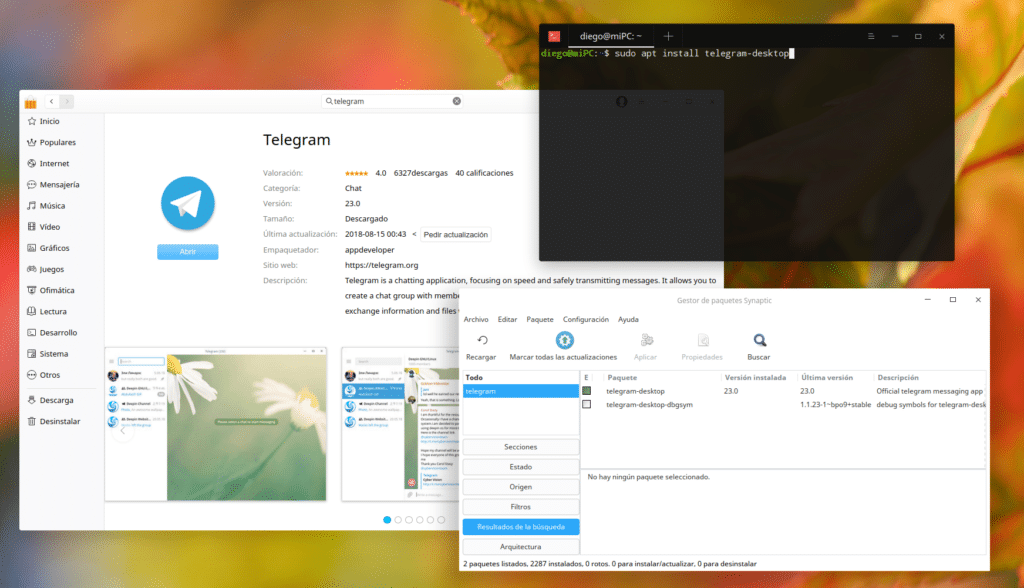Image resolution: width=1024 pixels, height=588 pixels.
Task: Open Descarga downloads section
Action: point(50,400)
